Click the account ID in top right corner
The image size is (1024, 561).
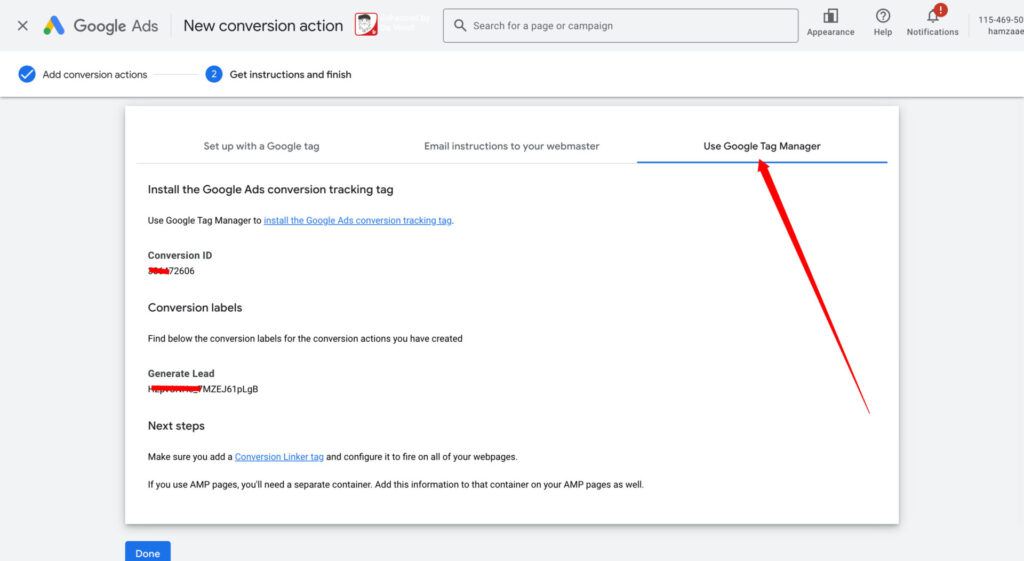[x=1000, y=20]
